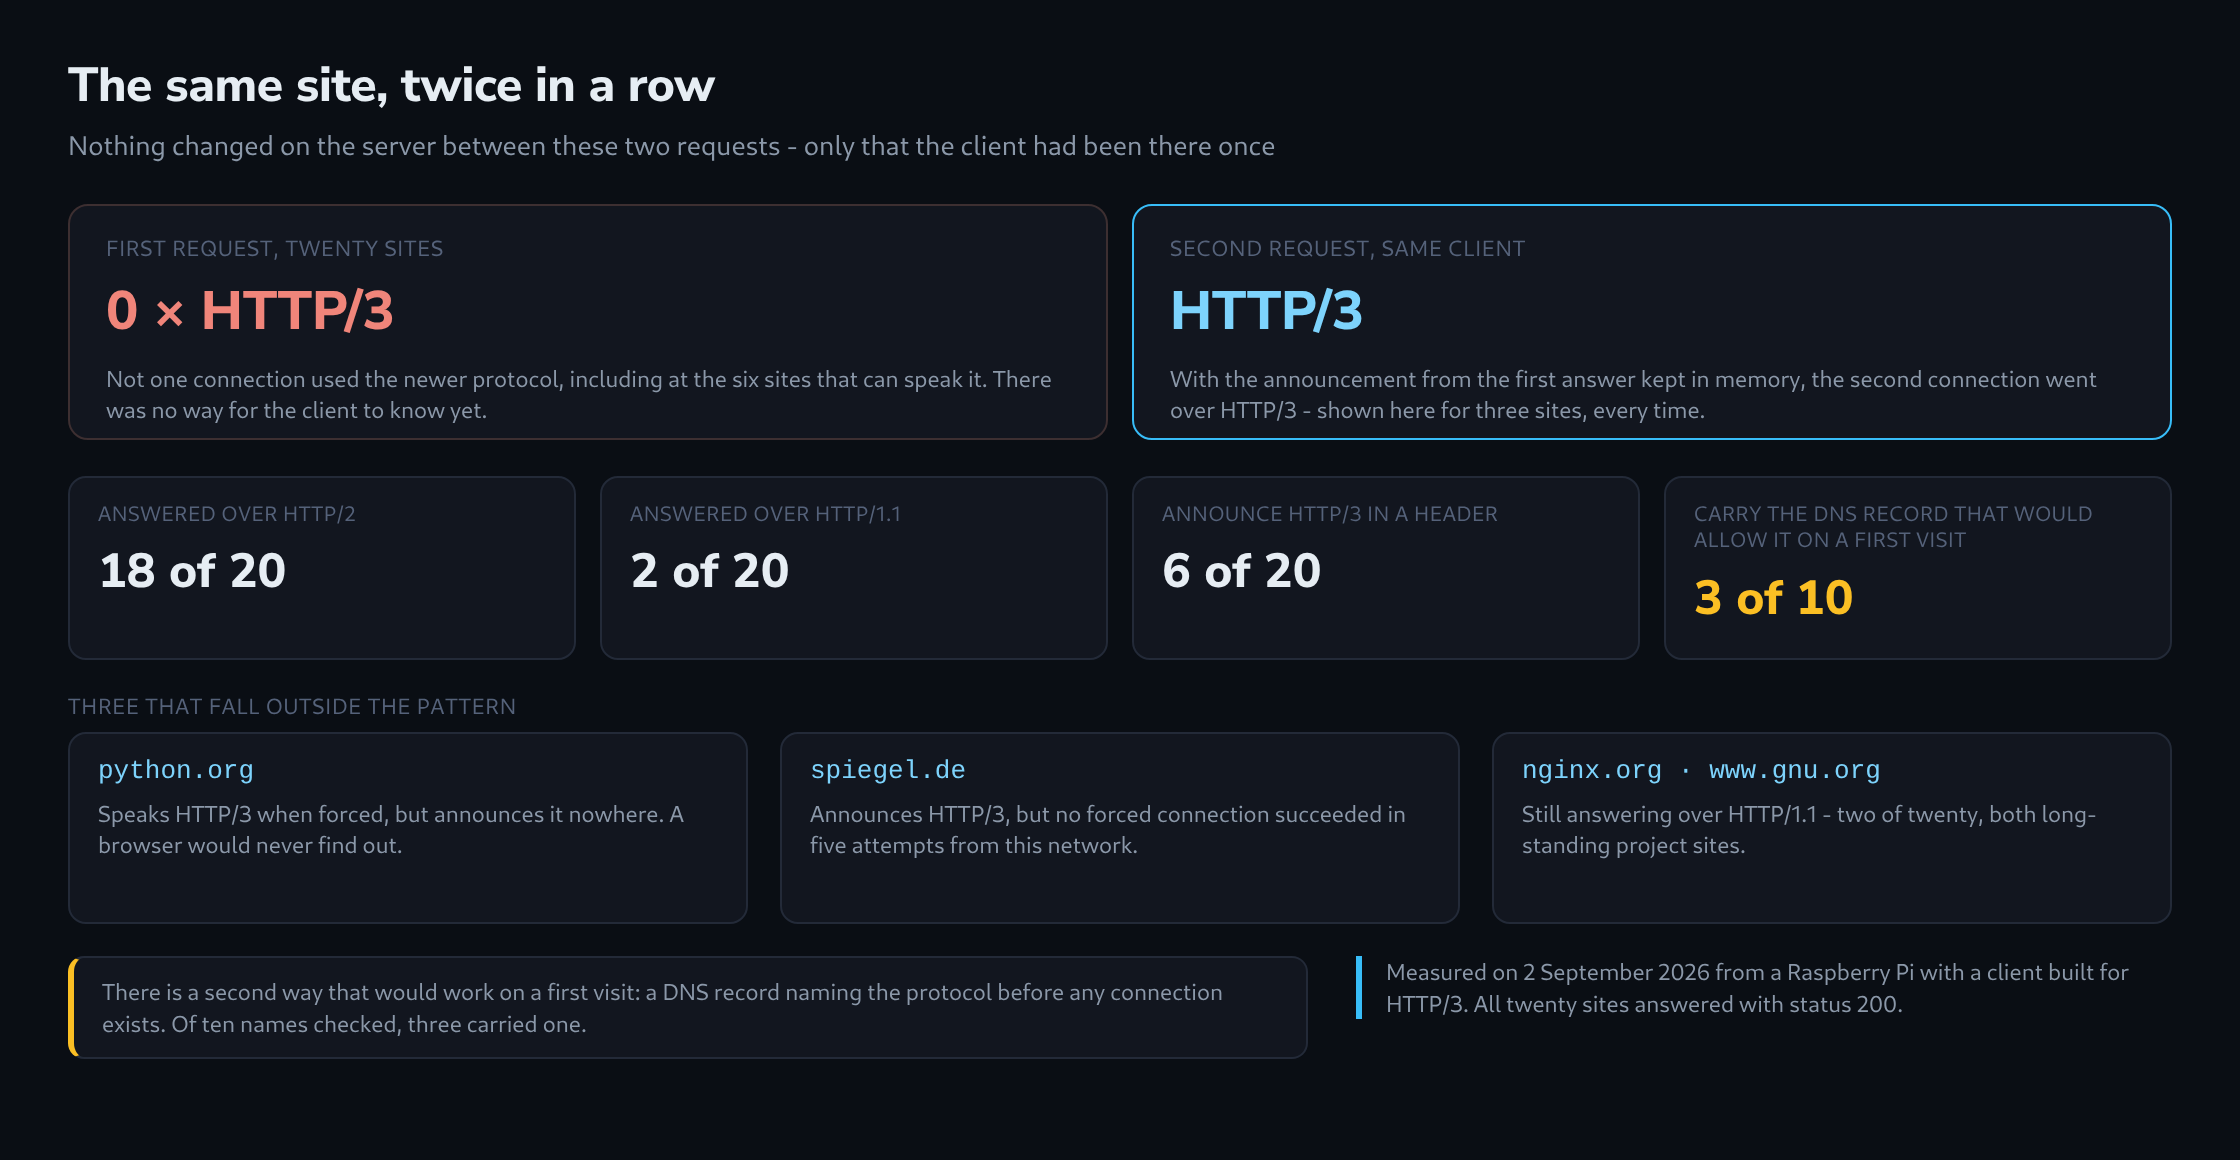Click the 'THREE THAT FALL OUTSIDE THE PATTERN' heading

(292, 707)
